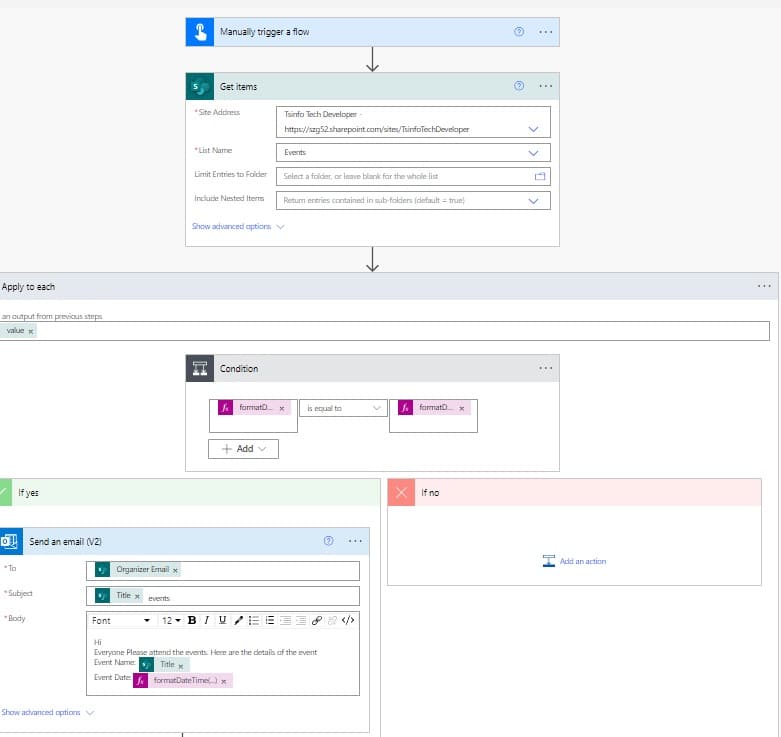Open help for Manually trigger a flow
Image resolution: width=781 pixels, height=737 pixels.
pyautogui.click(x=519, y=32)
